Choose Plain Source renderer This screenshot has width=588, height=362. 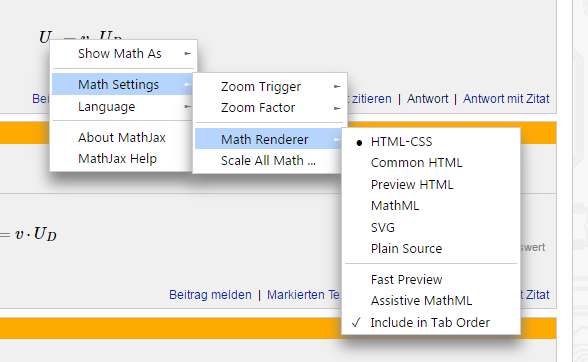tap(430, 248)
